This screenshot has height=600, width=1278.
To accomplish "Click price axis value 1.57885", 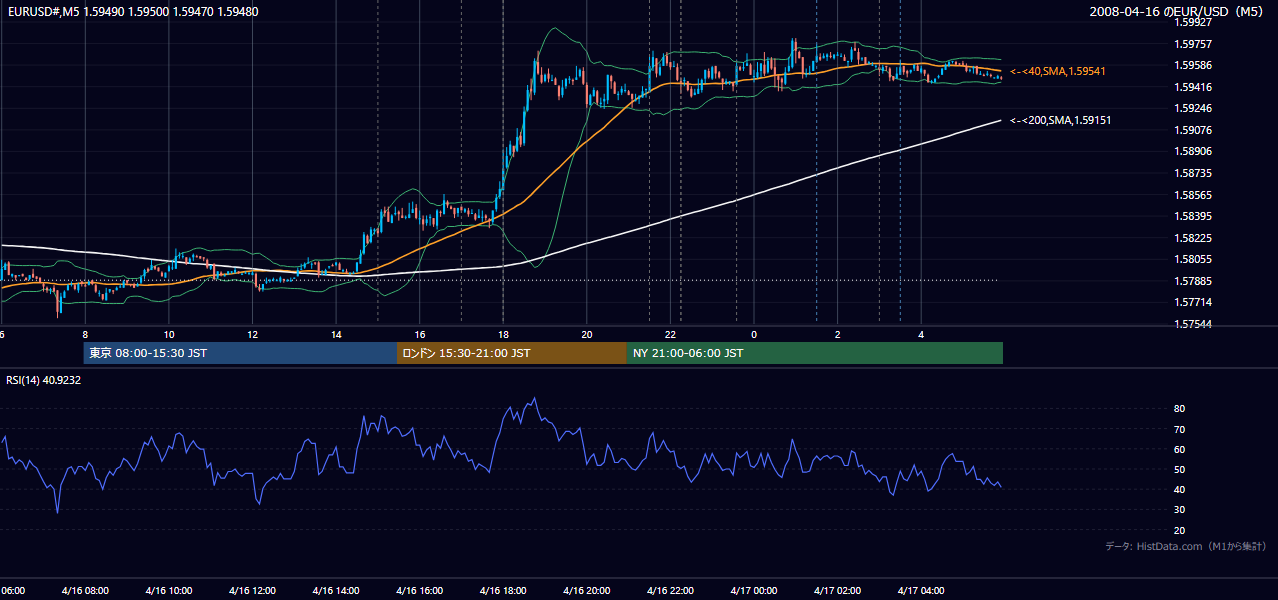I will [x=1192, y=281].
